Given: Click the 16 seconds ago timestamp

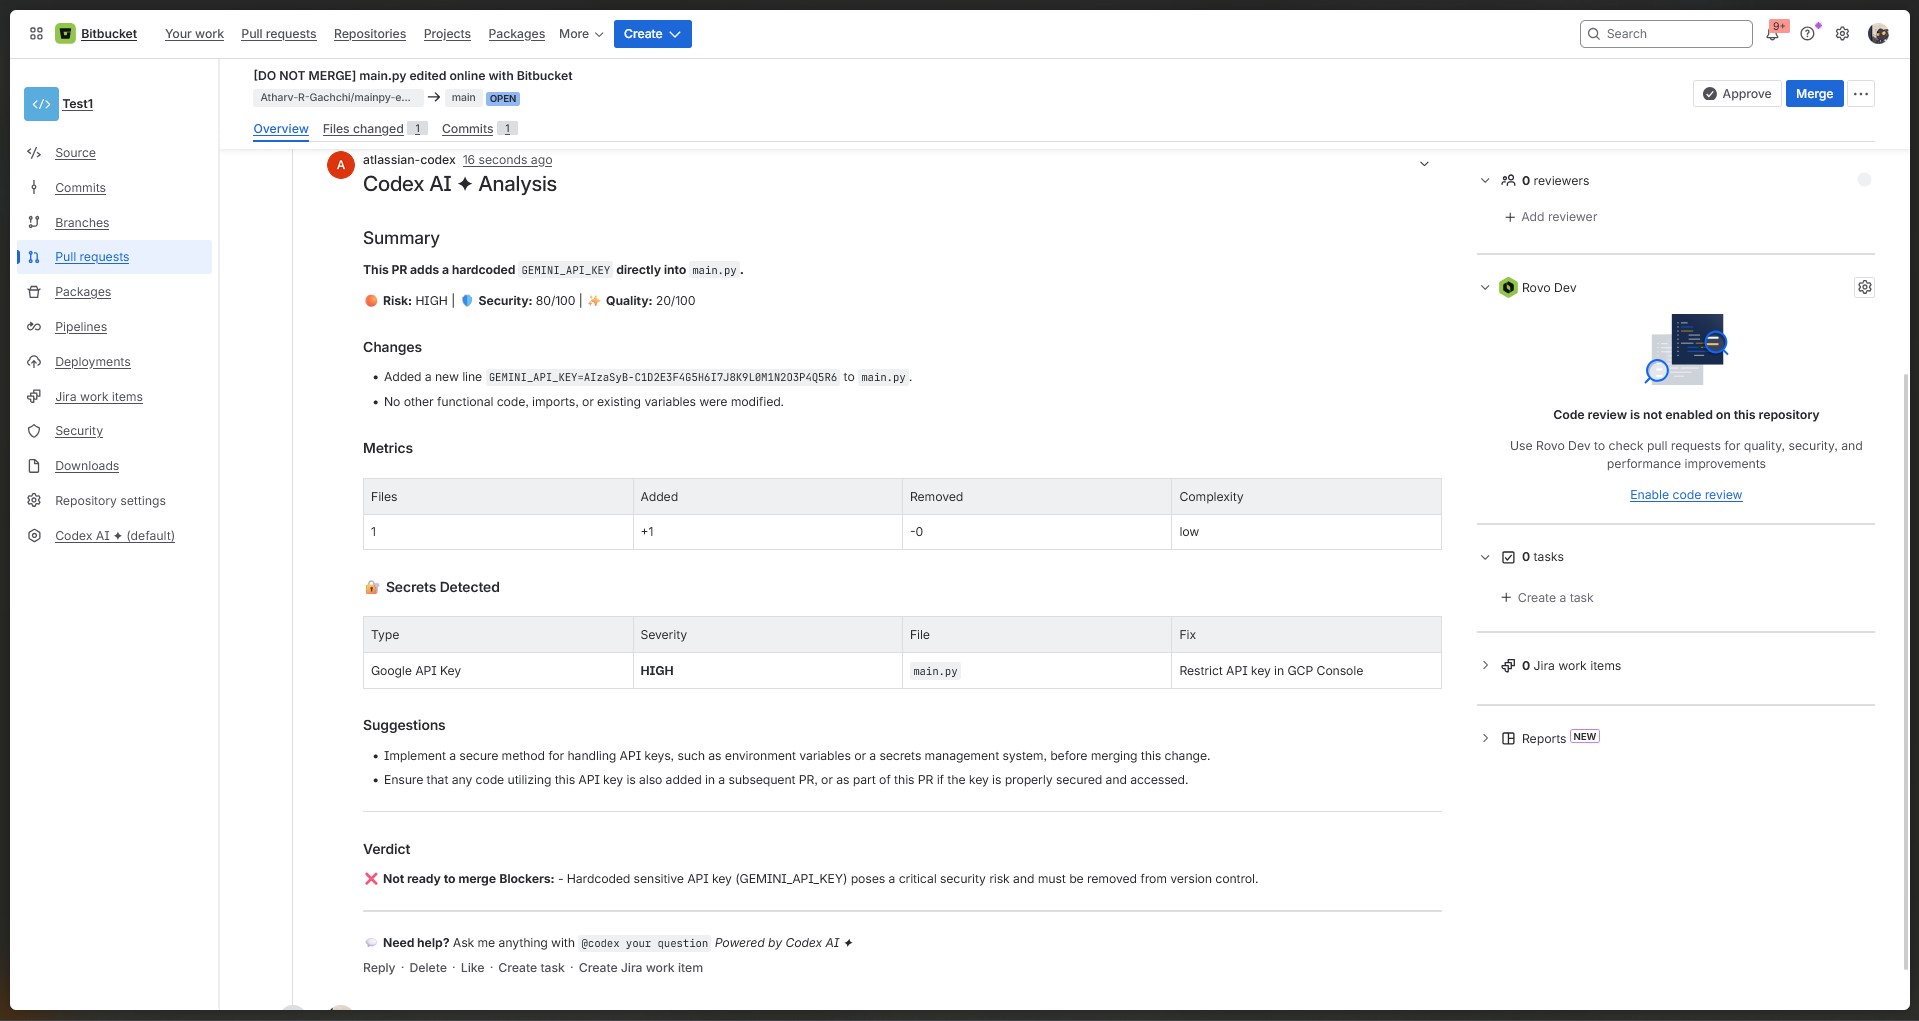Looking at the screenshot, I should (x=507, y=160).
